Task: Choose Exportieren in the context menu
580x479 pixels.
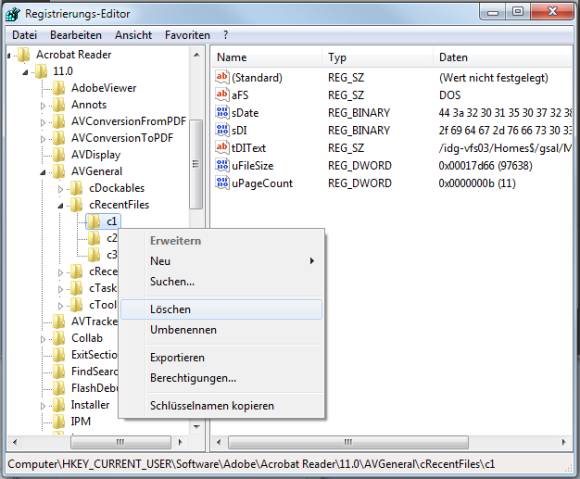Action: coord(222,358)
